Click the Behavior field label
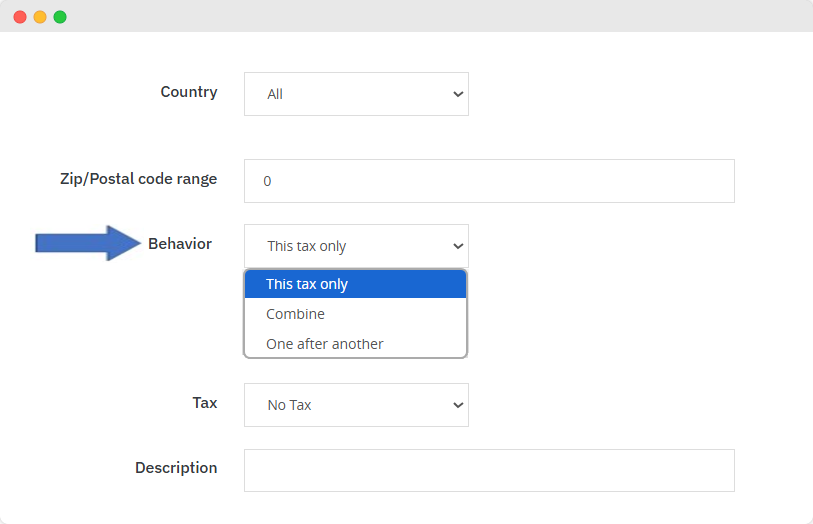Viewport: 813px width, 524px height. pos(180,244)
